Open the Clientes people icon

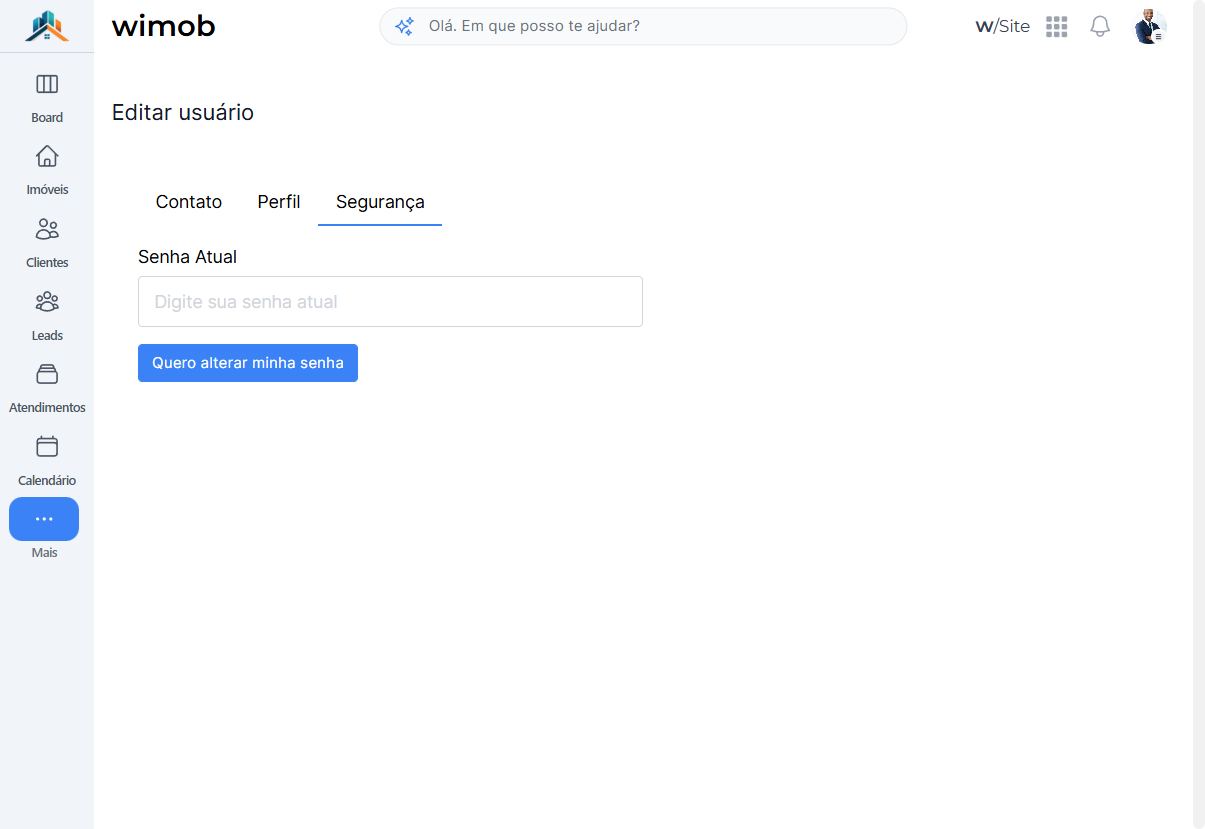click(47, 229)
